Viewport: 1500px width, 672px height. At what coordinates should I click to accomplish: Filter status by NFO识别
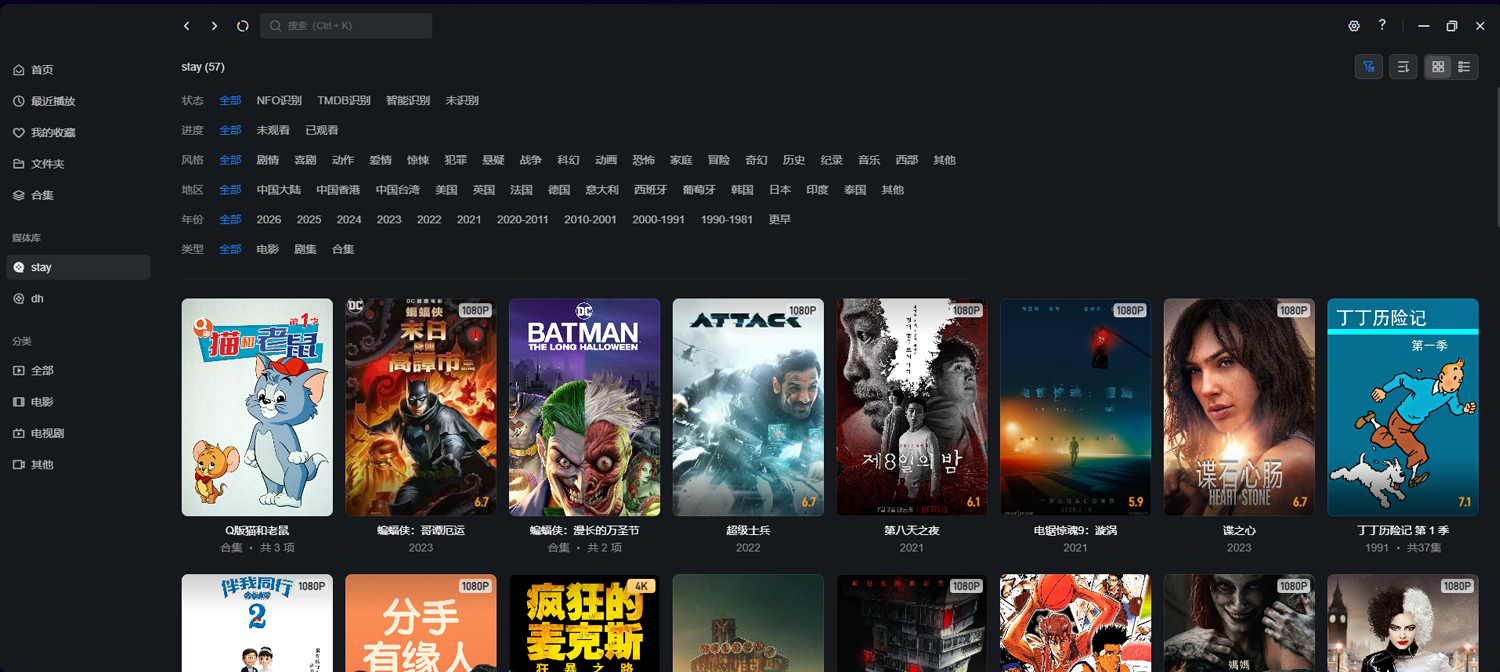pos(279,100)
